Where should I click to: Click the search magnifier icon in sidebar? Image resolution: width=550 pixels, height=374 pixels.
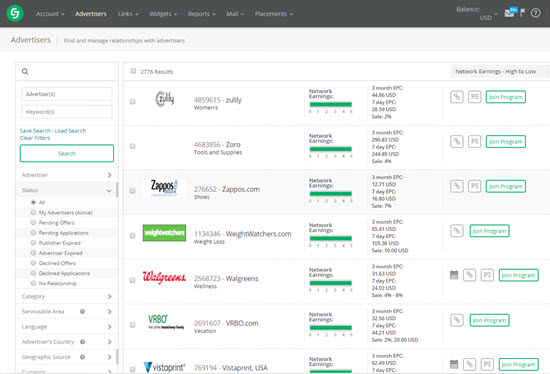click(x=25, y=72)
